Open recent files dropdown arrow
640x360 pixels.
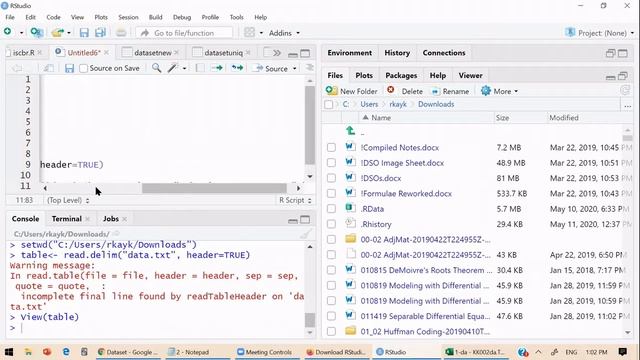[x=69, y=33]
